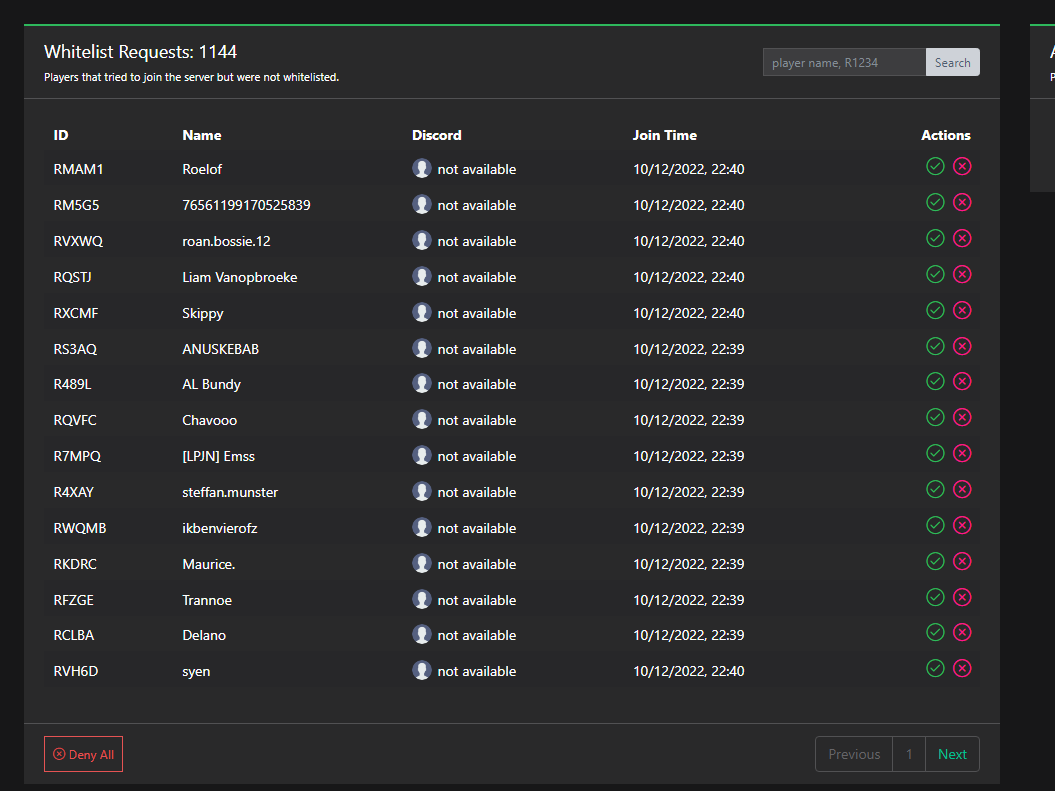Image resolution: width=1055 pixels, height=791 pixels.
Task: Deny whitelist request for Skippy
Action: [962, 310]
